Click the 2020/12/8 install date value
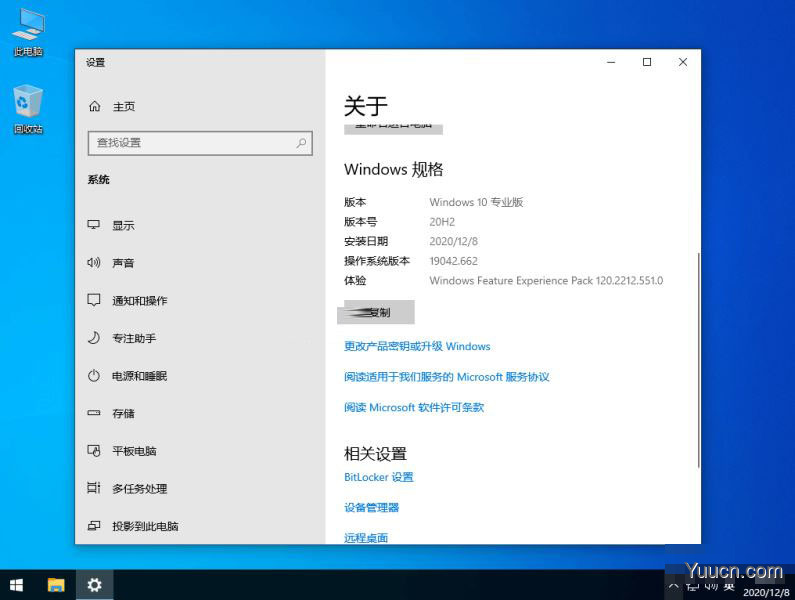 453,241
